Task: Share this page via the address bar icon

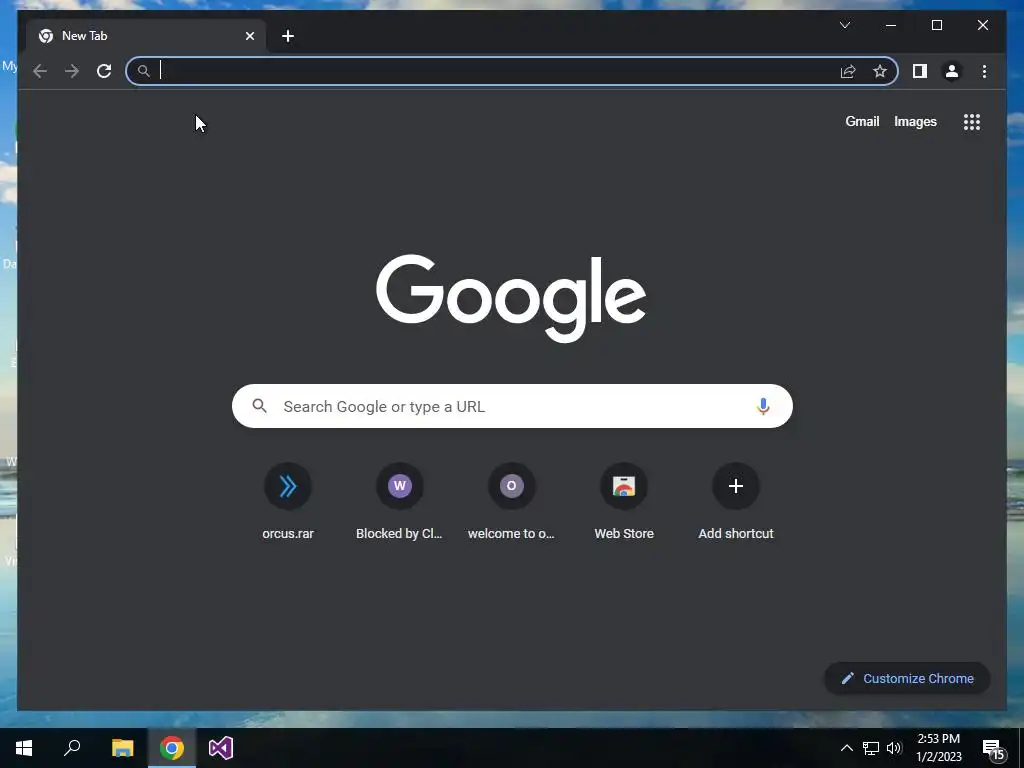Action: 848,71
